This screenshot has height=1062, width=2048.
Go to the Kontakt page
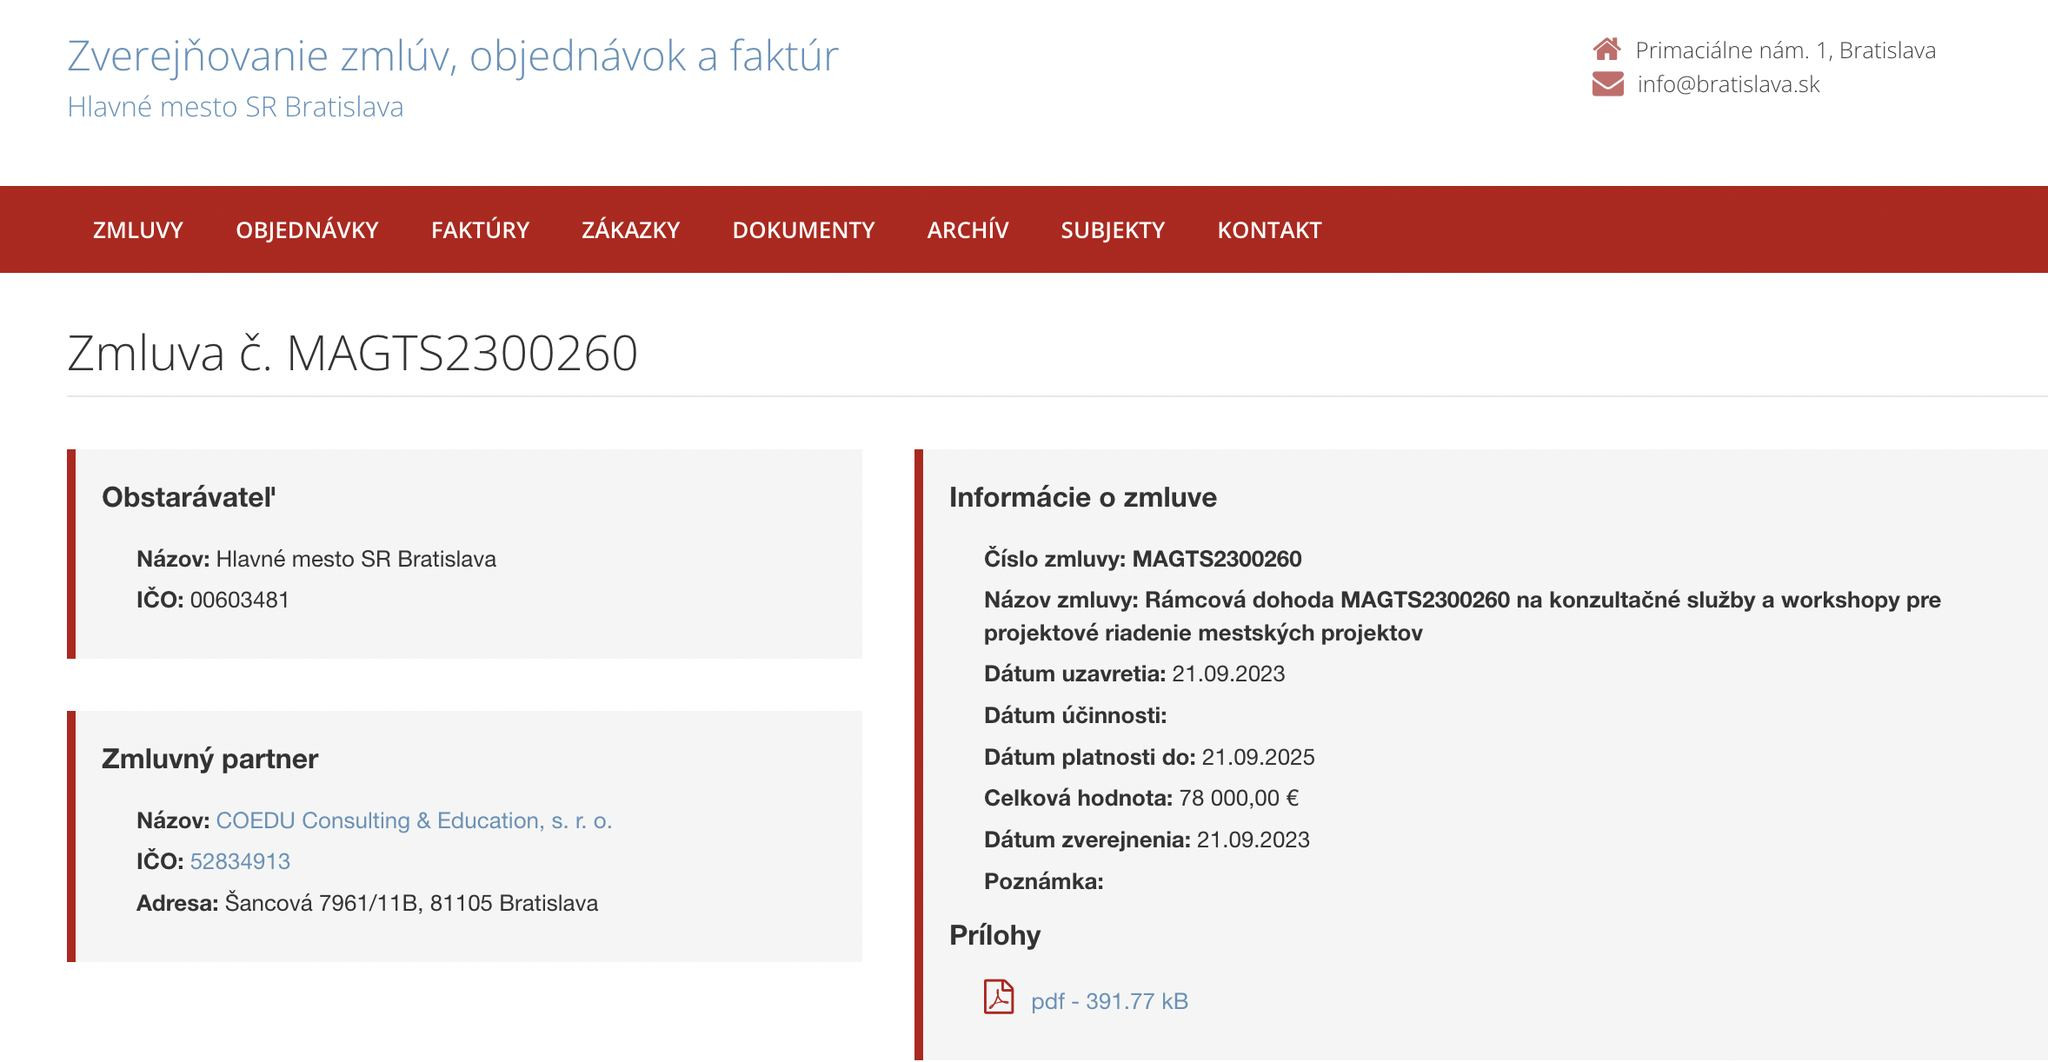1269,230
